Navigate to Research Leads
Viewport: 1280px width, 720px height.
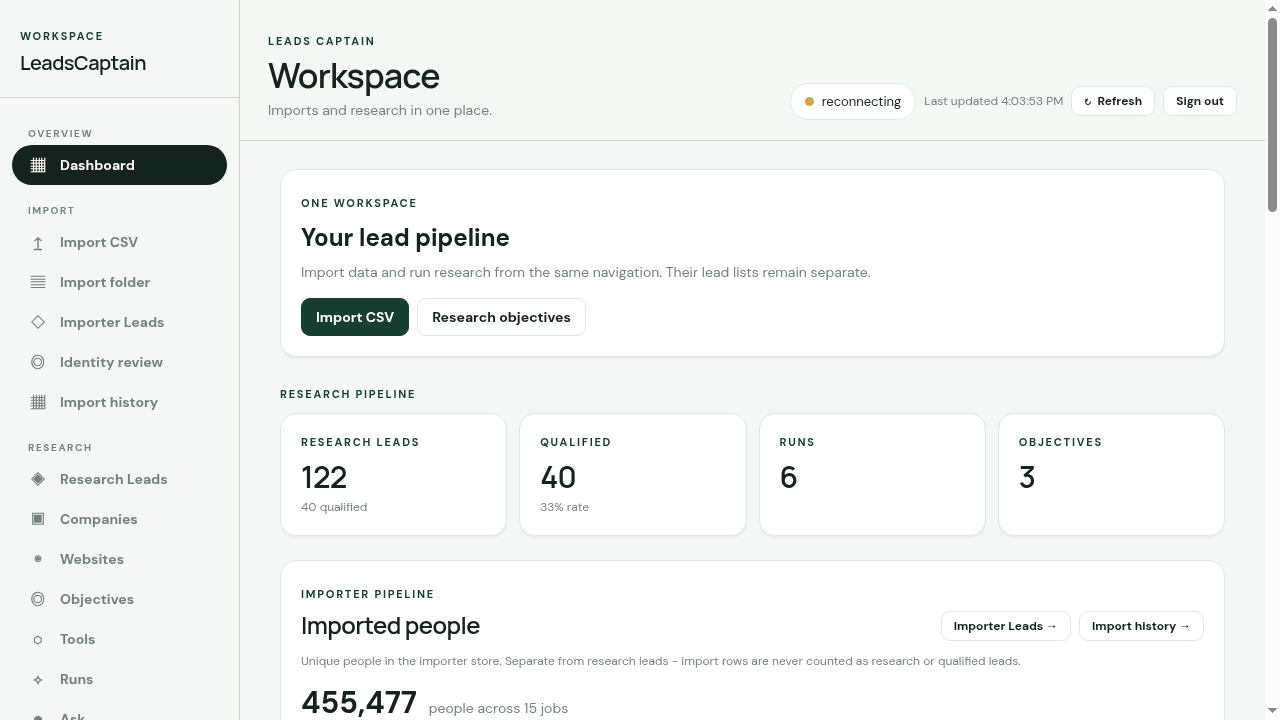click(119, 479)
